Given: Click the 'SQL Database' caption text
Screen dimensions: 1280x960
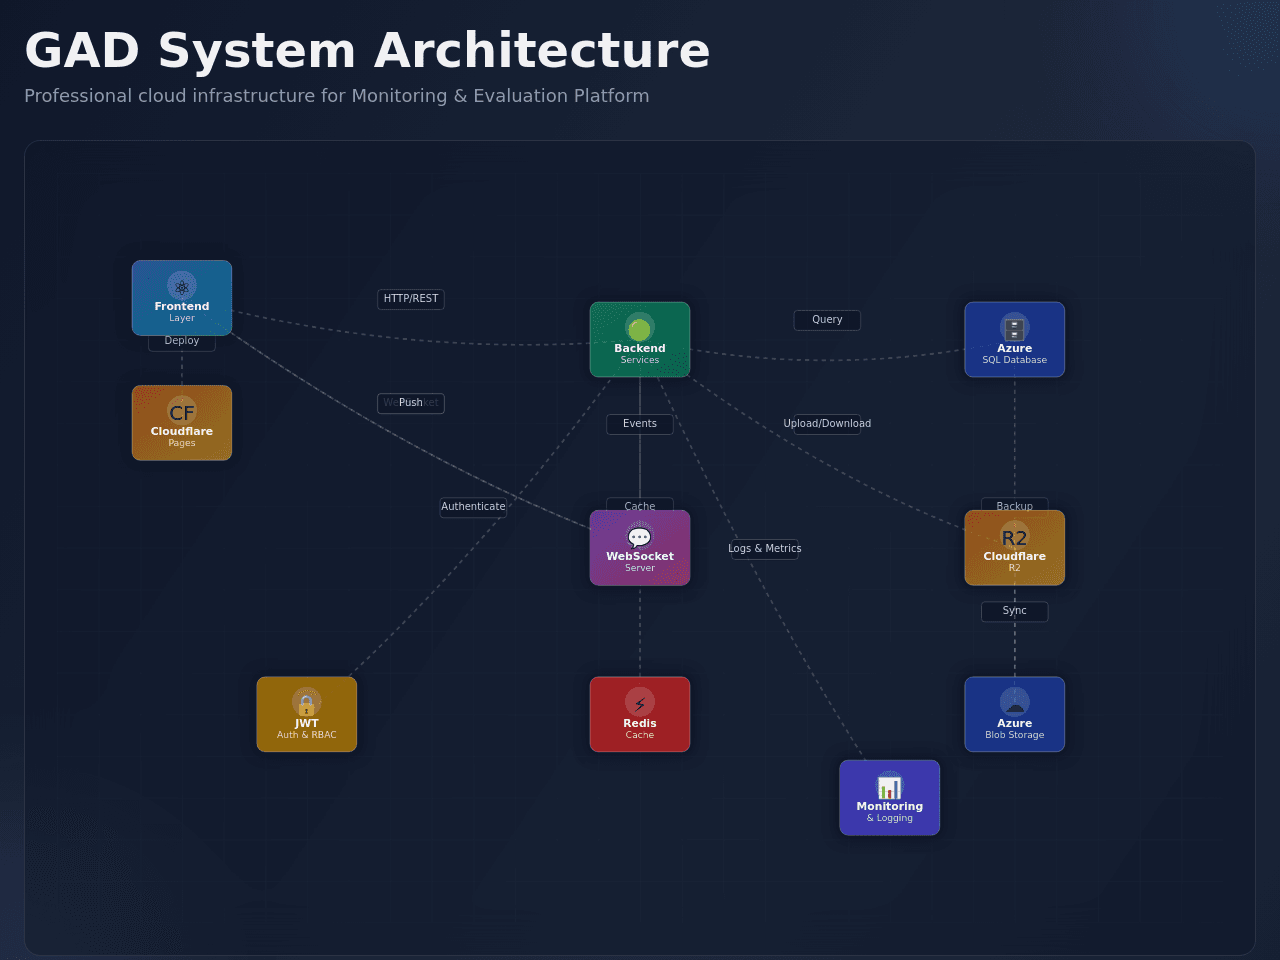Looking at the screenshot, I should pyautogui.click(x=1015, y=360).
